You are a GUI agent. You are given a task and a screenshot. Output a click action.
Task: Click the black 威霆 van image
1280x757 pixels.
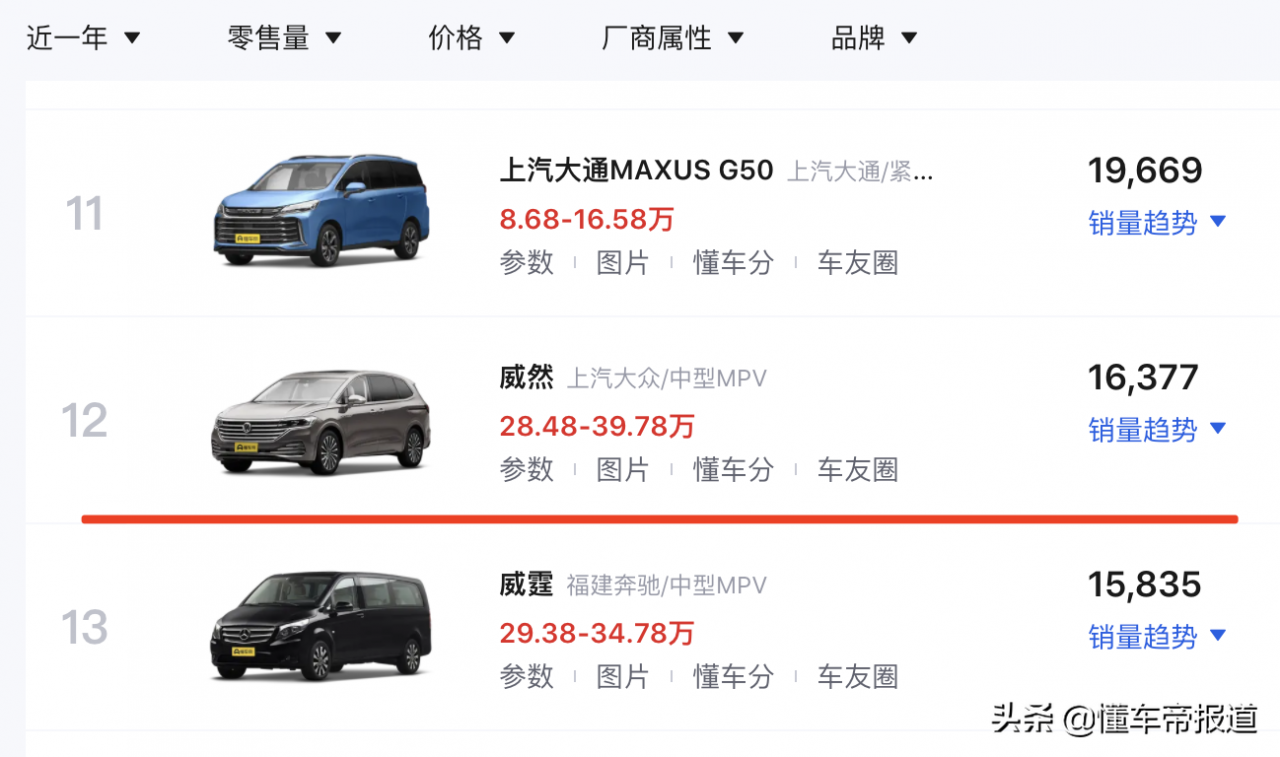(x=321, y=626)
